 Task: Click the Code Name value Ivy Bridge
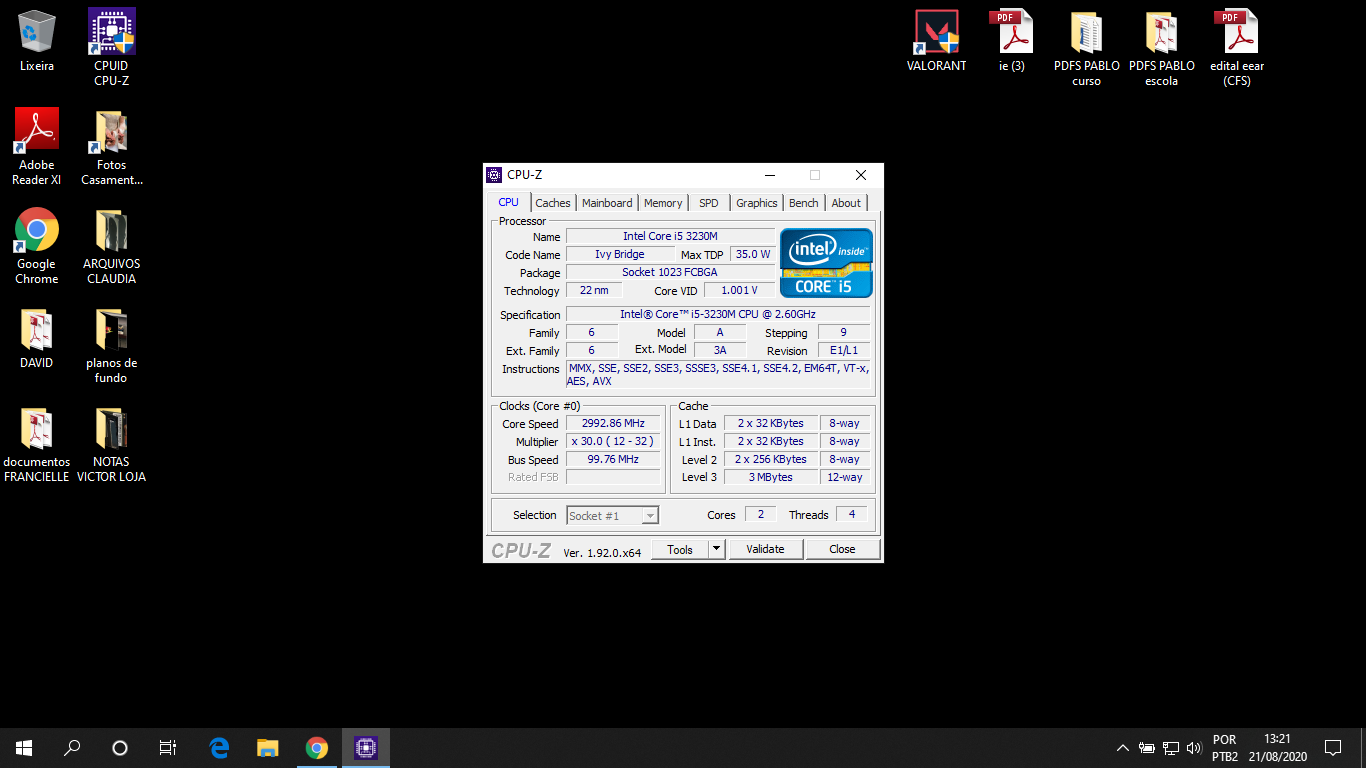619,254
